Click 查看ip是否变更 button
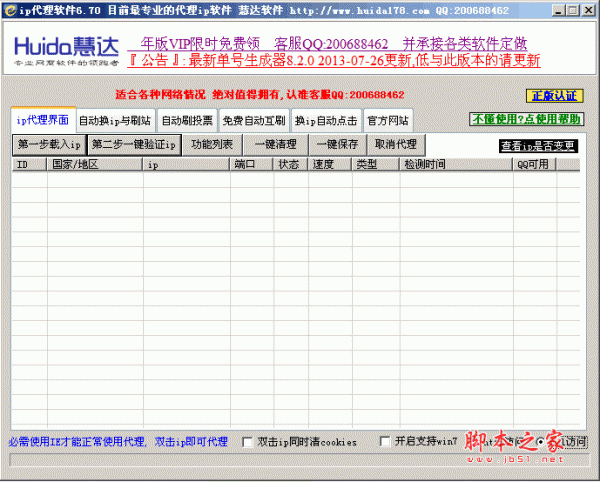This screenshot has height=482, width=600. [x=538, y=146]
